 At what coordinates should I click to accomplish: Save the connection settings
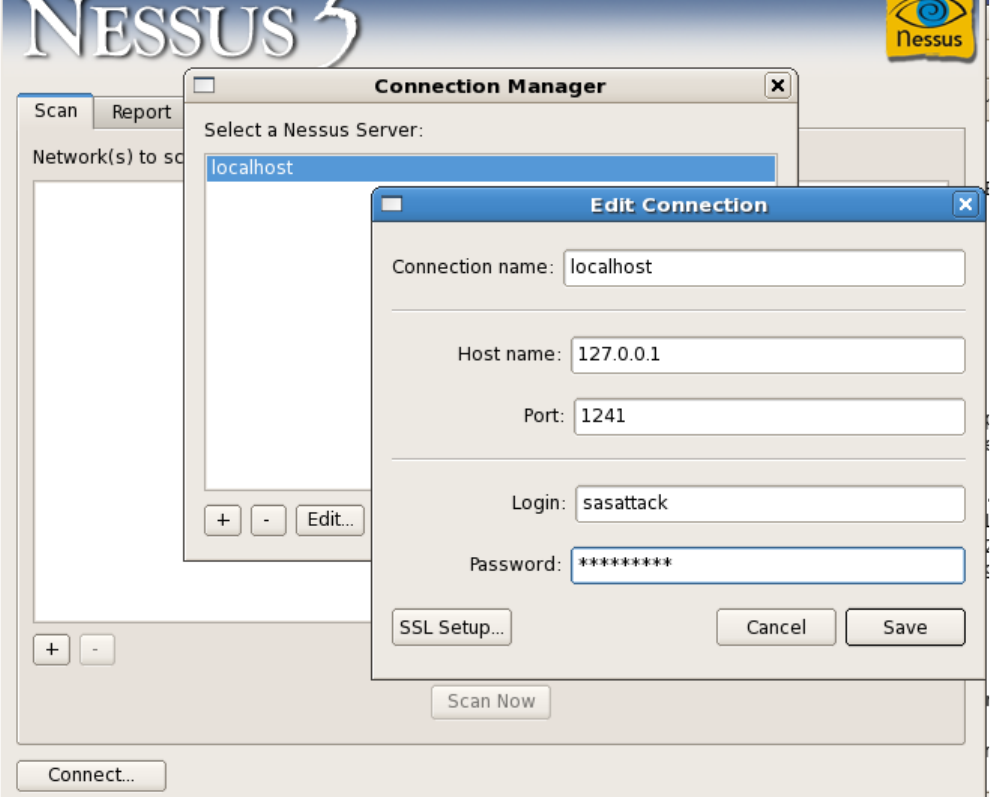pyautogui.click(x=905, y=627)
